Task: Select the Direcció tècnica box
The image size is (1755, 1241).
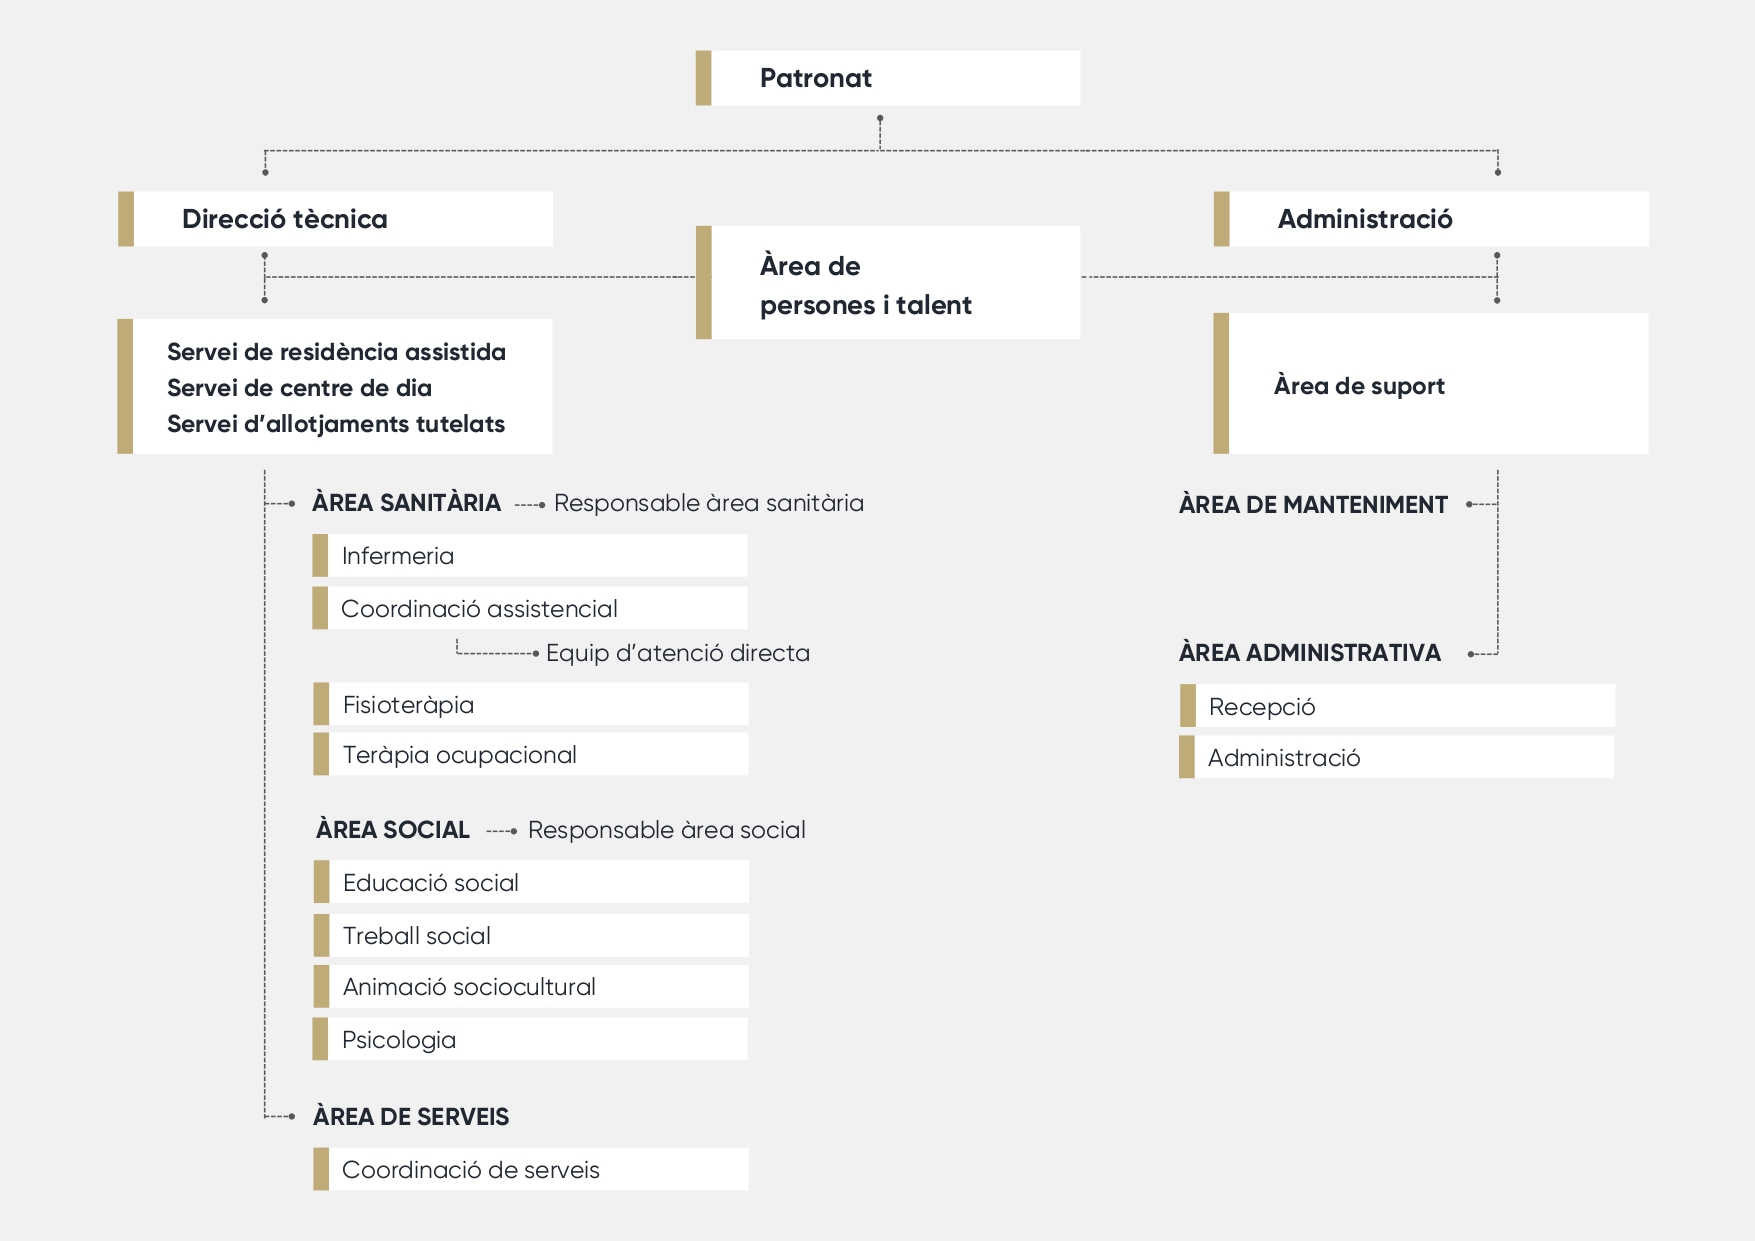Action: [x=335, y=219]
